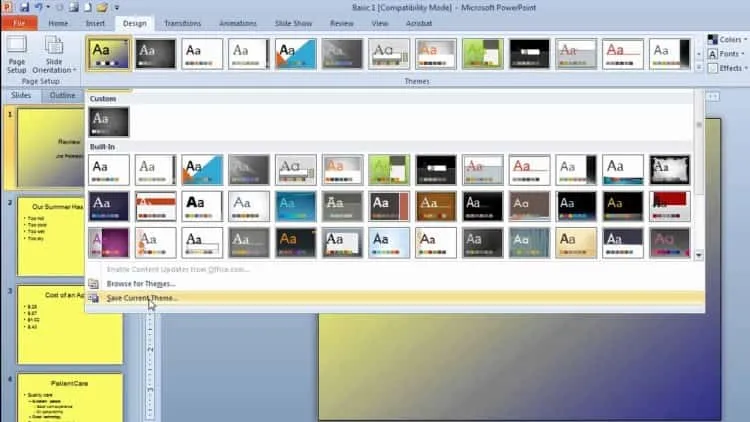Expand the Effects dropdown
This screenshot has height=422, width=750.
(728, 68)
